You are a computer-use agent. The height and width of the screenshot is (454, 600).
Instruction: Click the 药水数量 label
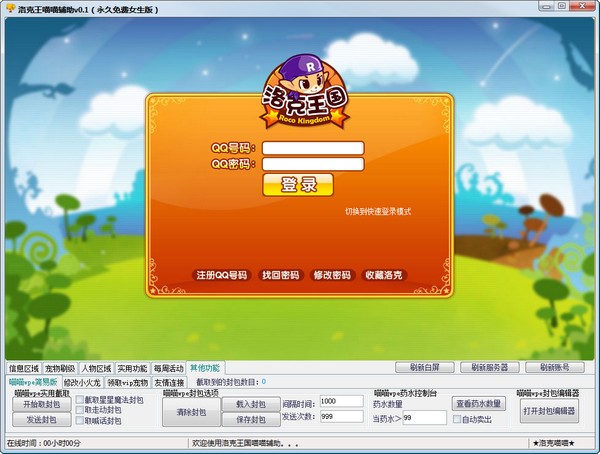pyautogui.click(x=388, y=404)
